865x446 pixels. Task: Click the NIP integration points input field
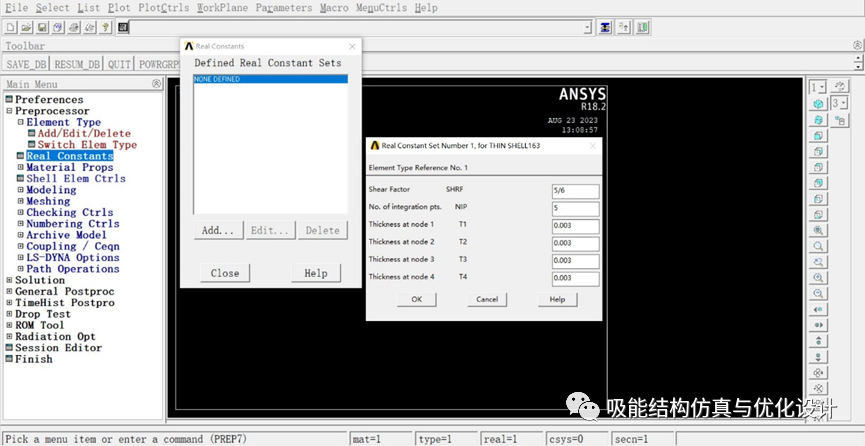click(x=575, y=209)
